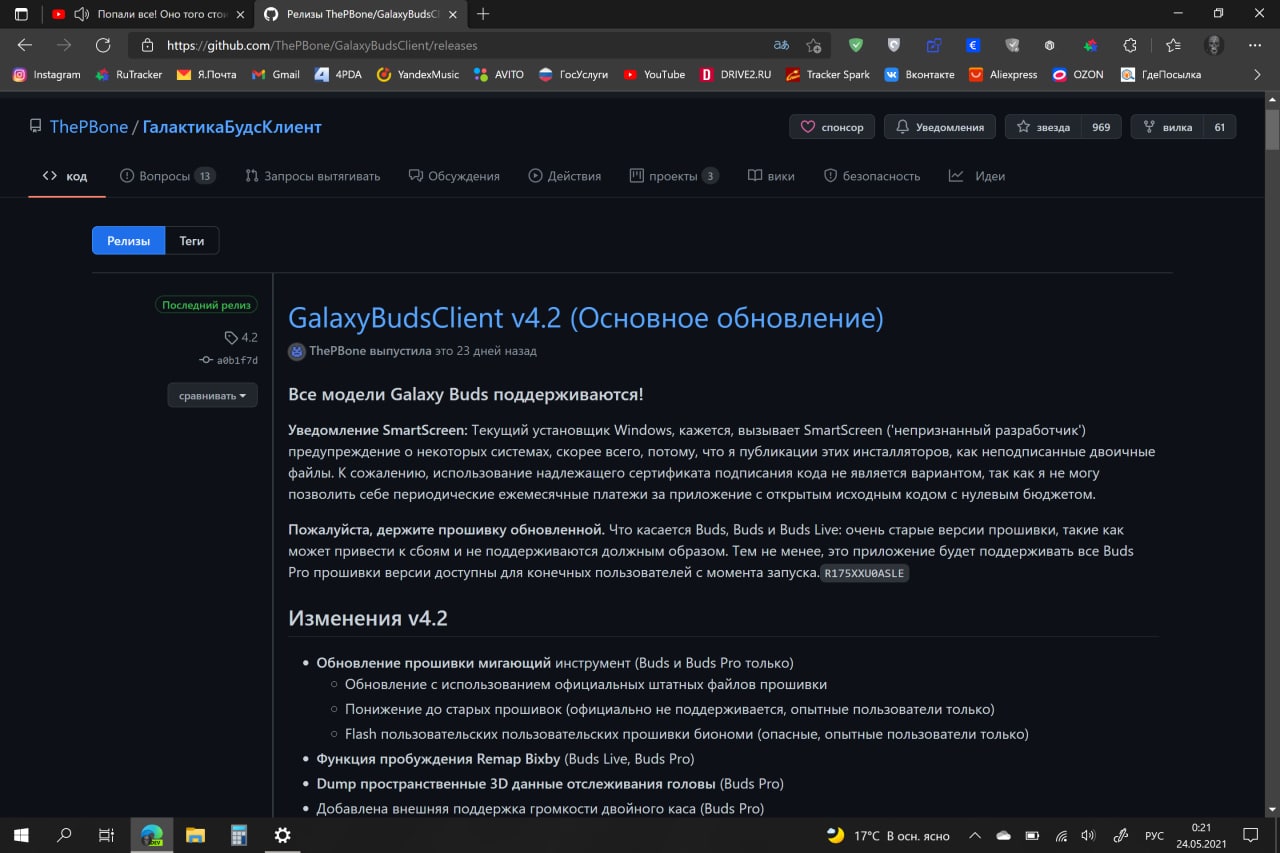Click the спонсор heart button
This screenshot has height=853, width=1280.
pos(832,127)
